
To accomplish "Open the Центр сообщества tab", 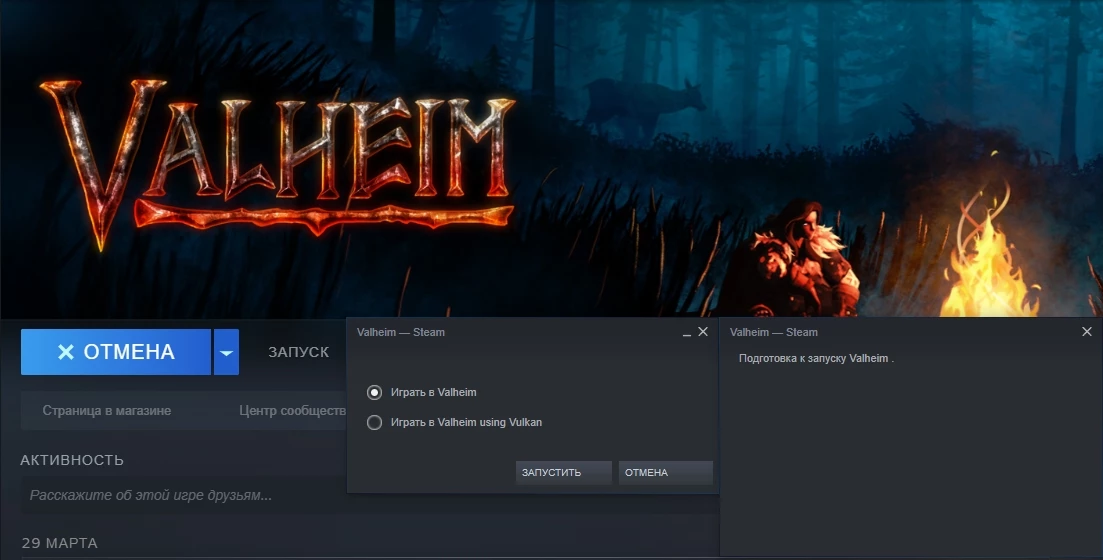I will pos(293,411).
